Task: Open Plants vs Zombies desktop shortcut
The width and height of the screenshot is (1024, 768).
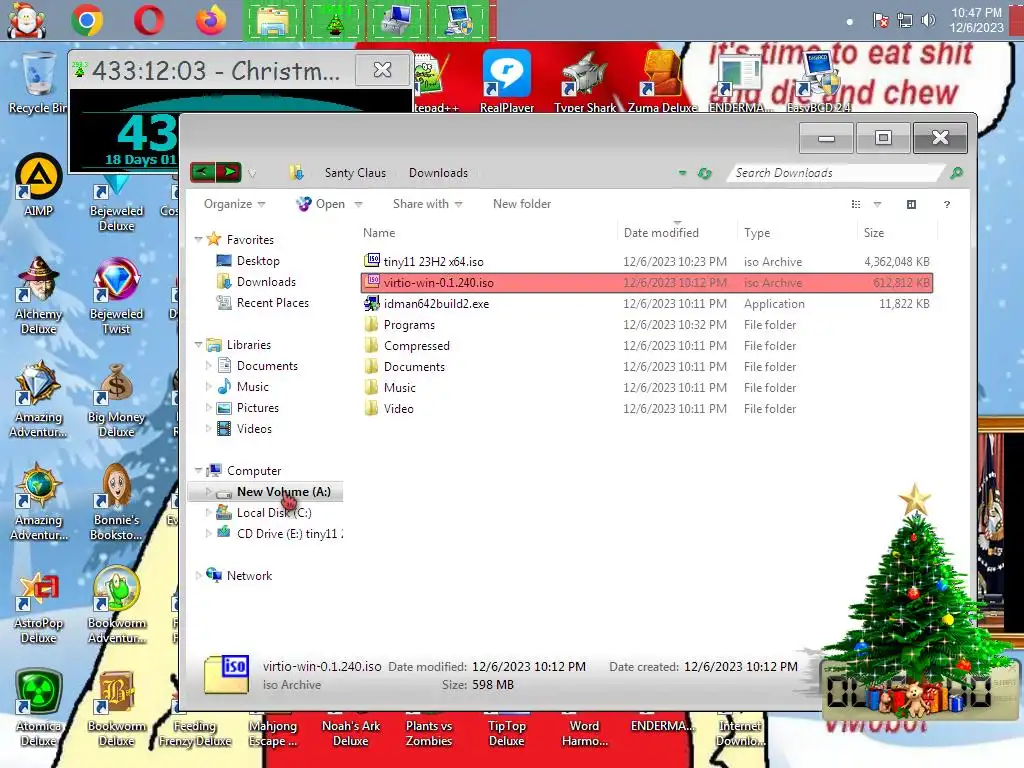Action: (428, 731)
